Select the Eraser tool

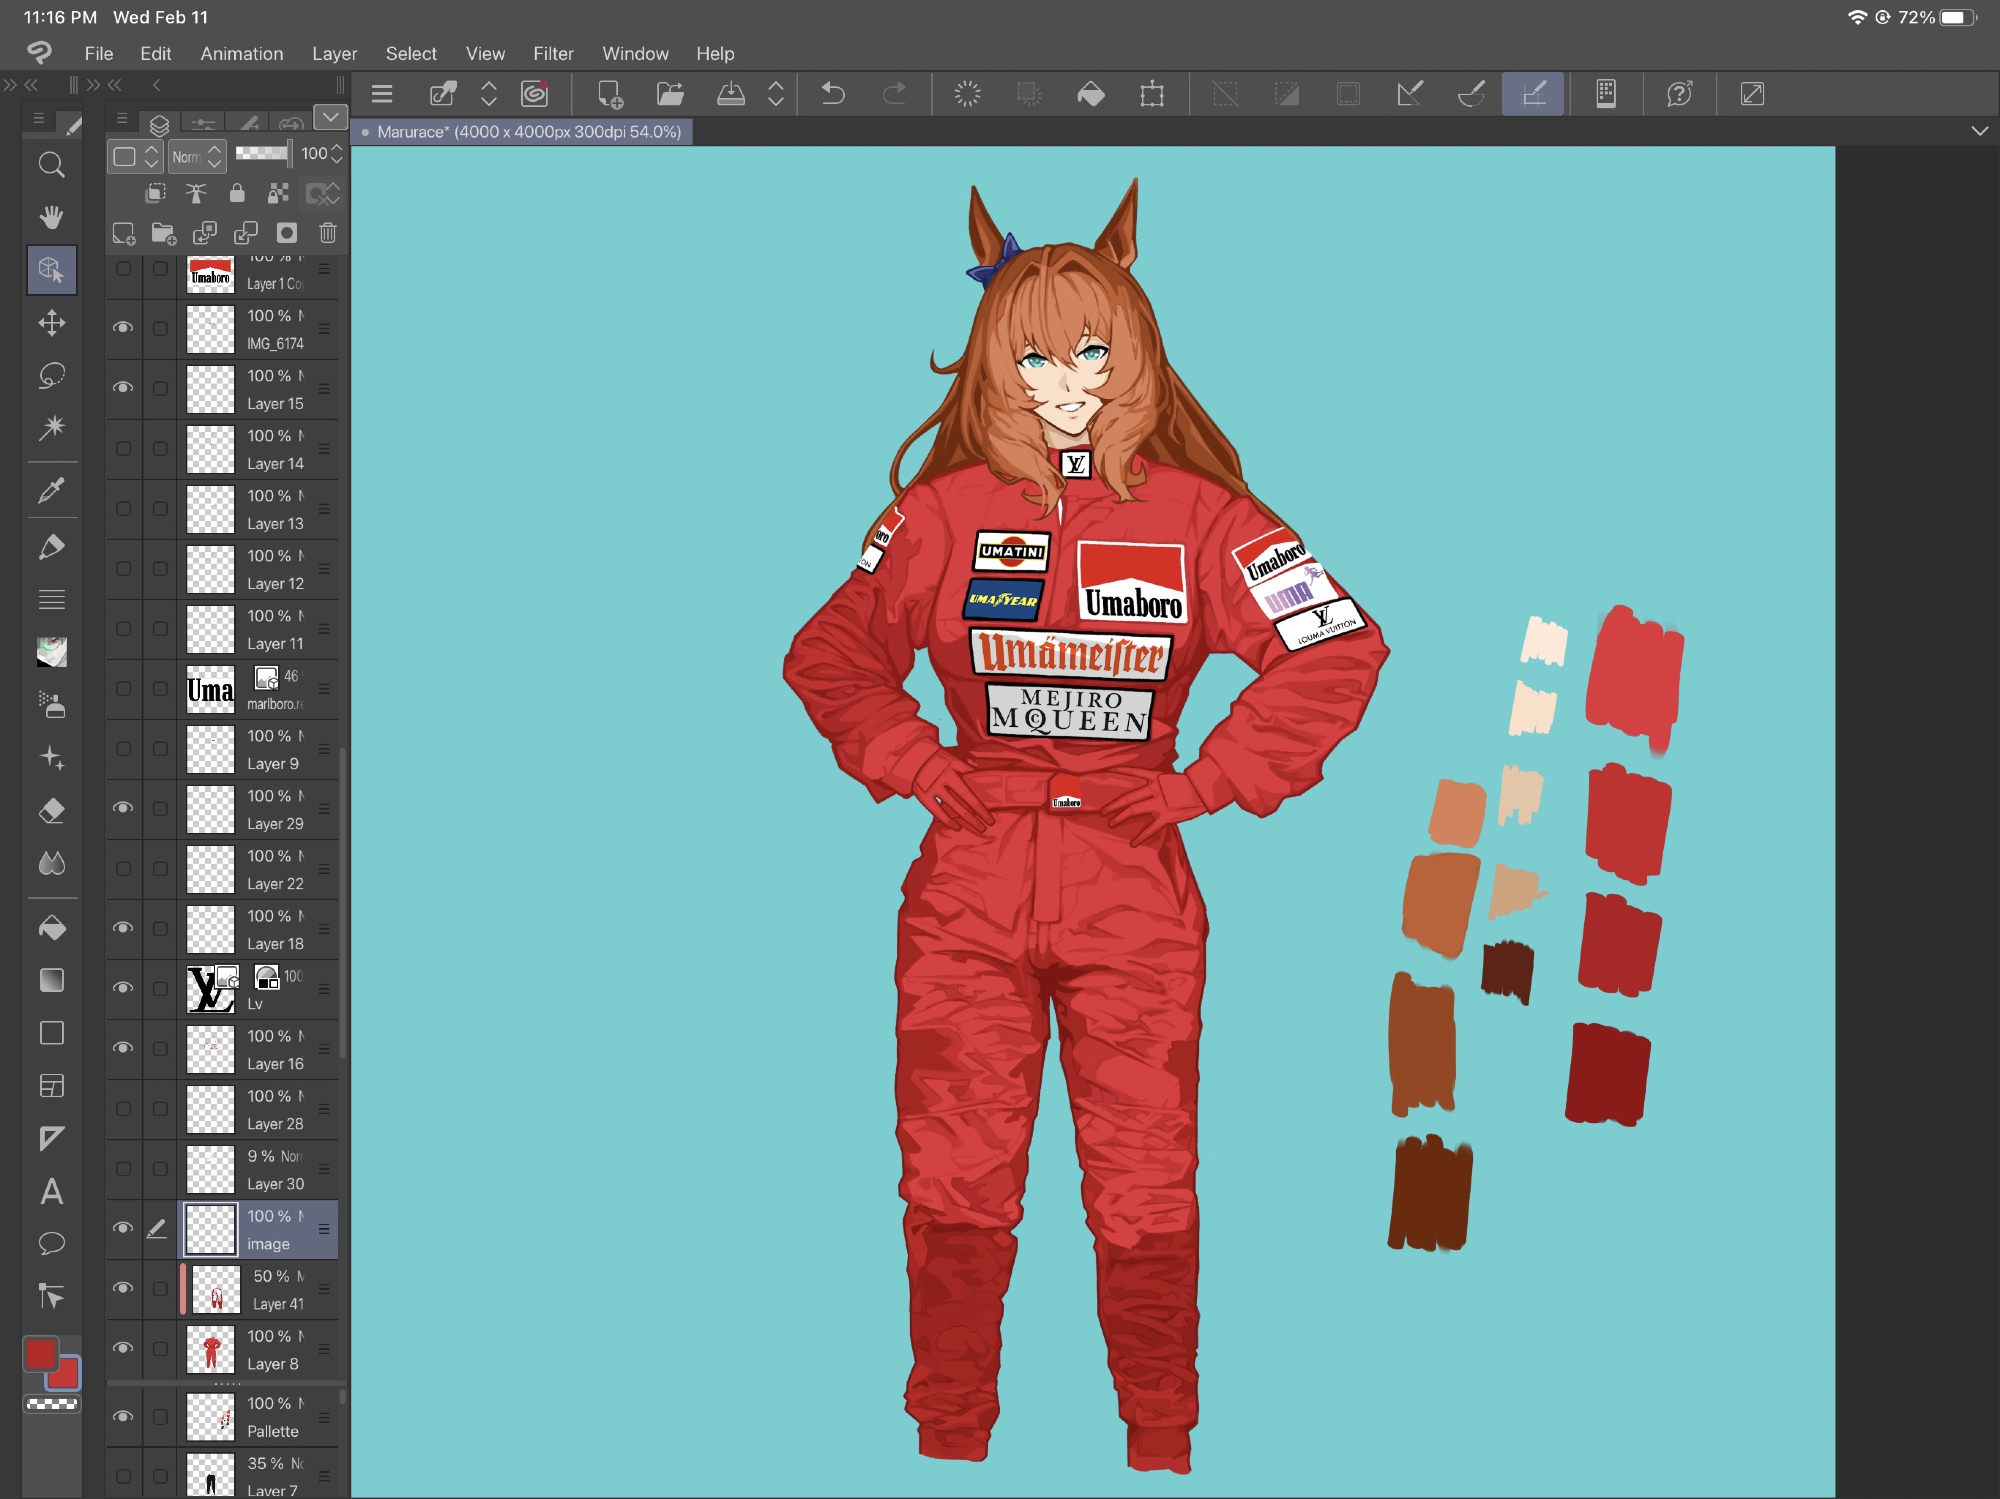point(51,810)
